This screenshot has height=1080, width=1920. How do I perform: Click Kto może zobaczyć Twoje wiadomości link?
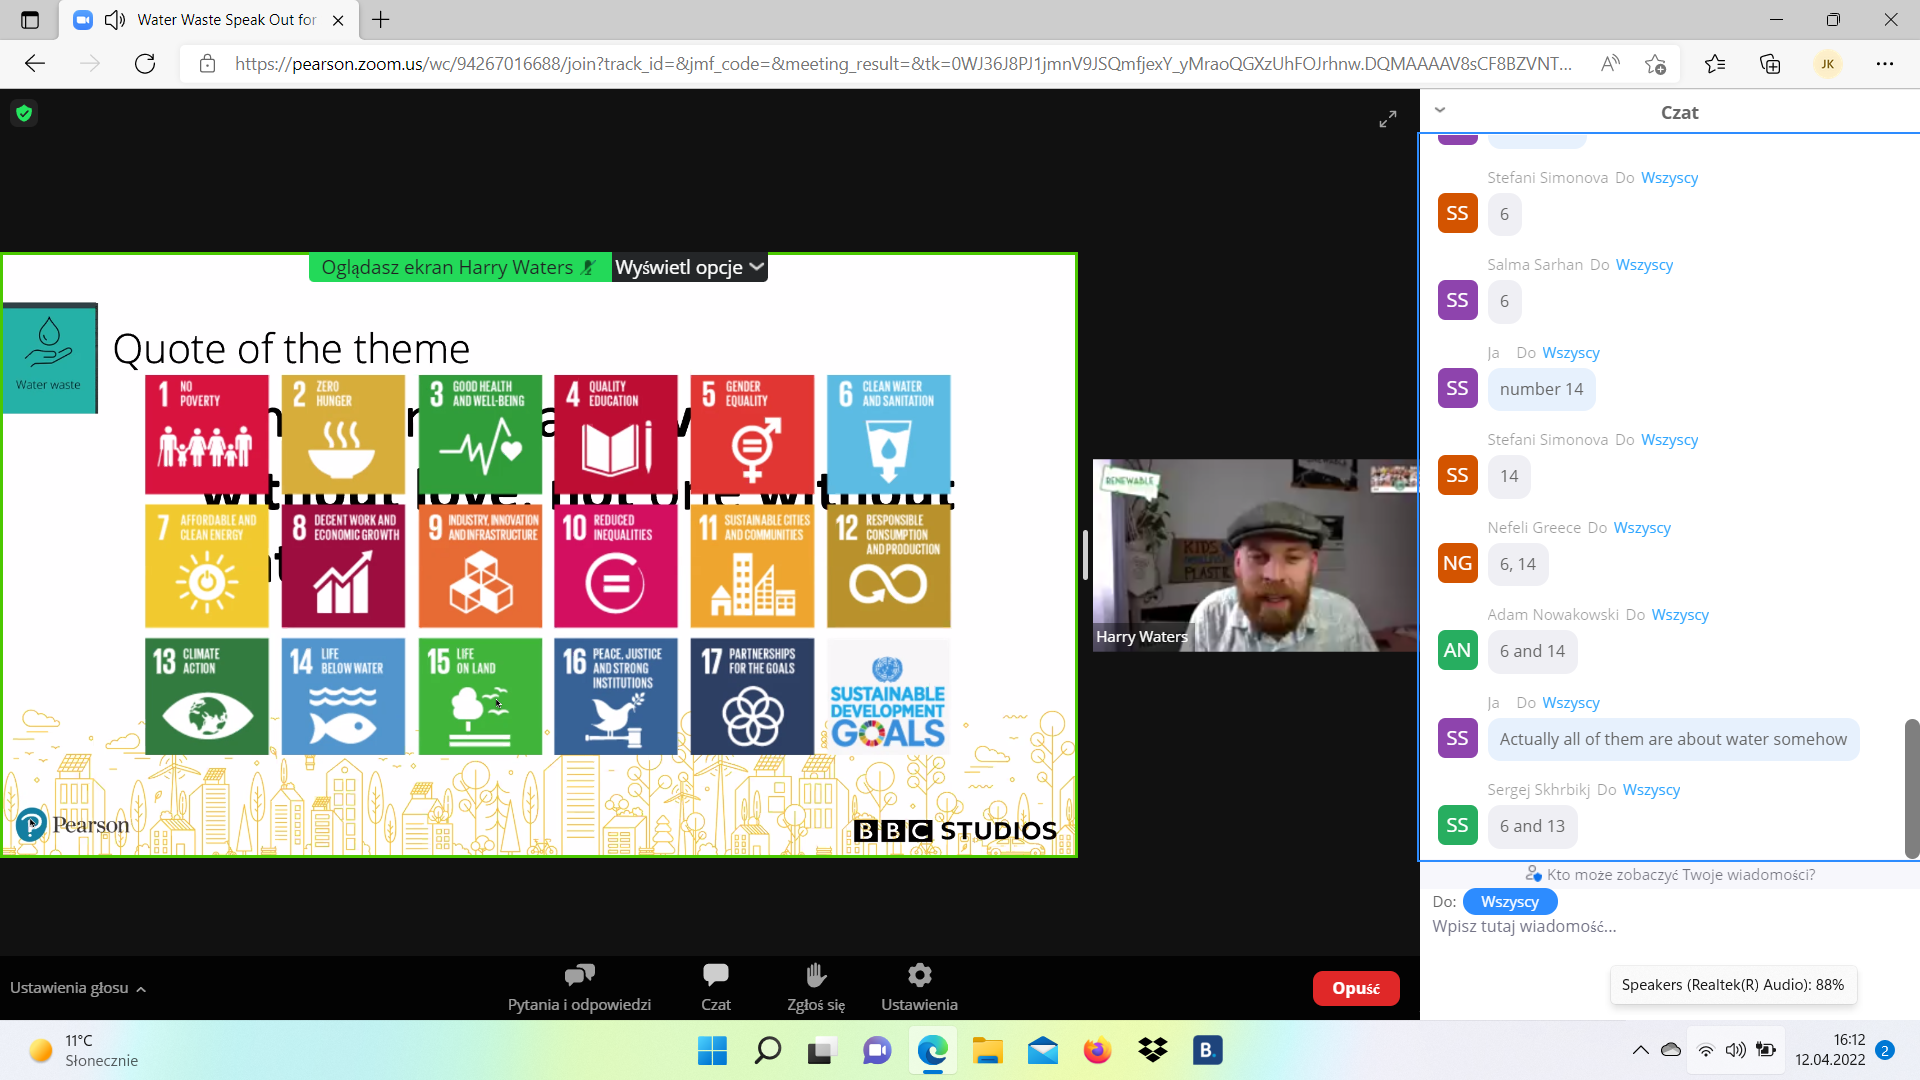(x=1680, y=874)
